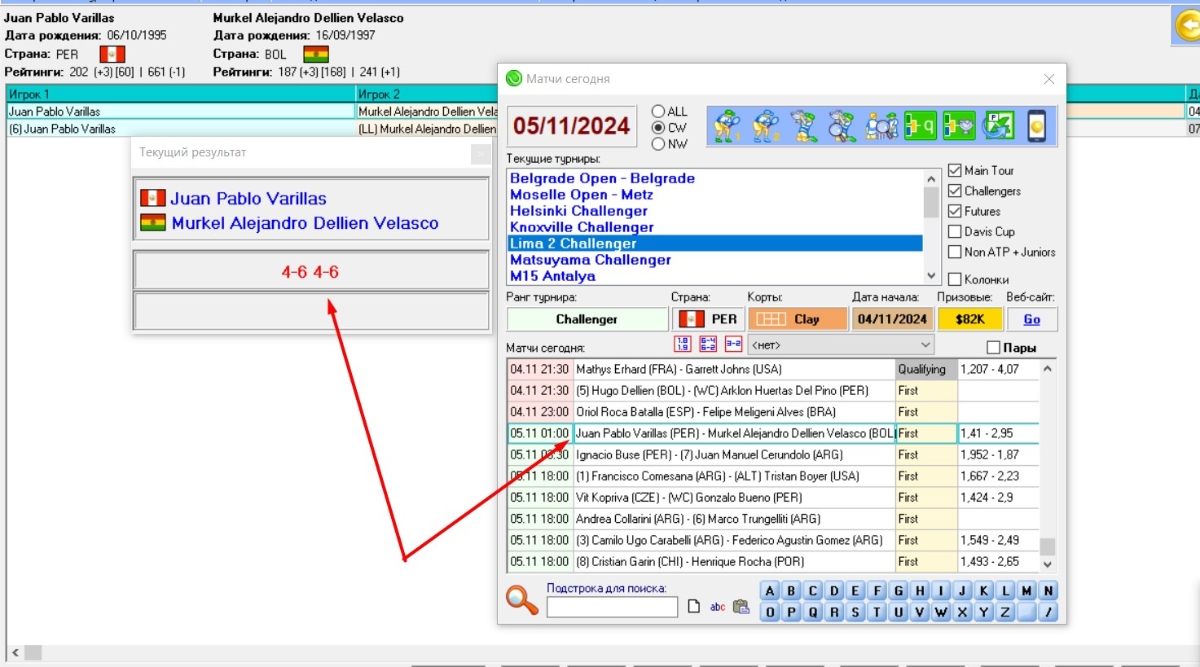The image size is (1200, 667).
Task: Select the ALL radio button
Action: coord(658,111)
